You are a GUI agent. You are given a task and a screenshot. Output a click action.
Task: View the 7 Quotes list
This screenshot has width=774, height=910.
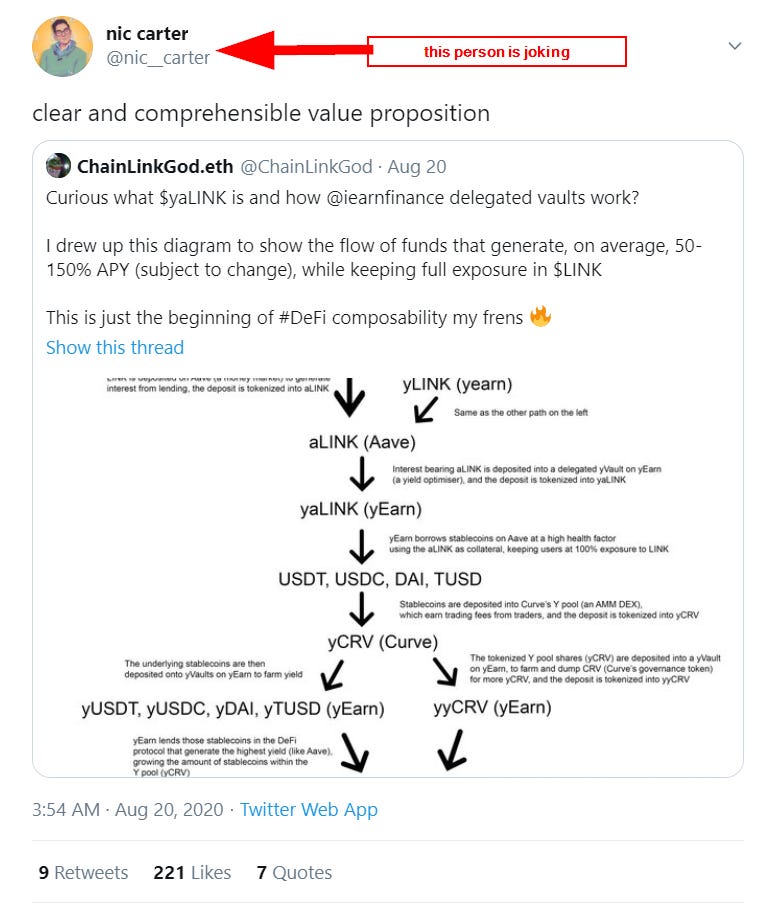click(x=294, y=872)
